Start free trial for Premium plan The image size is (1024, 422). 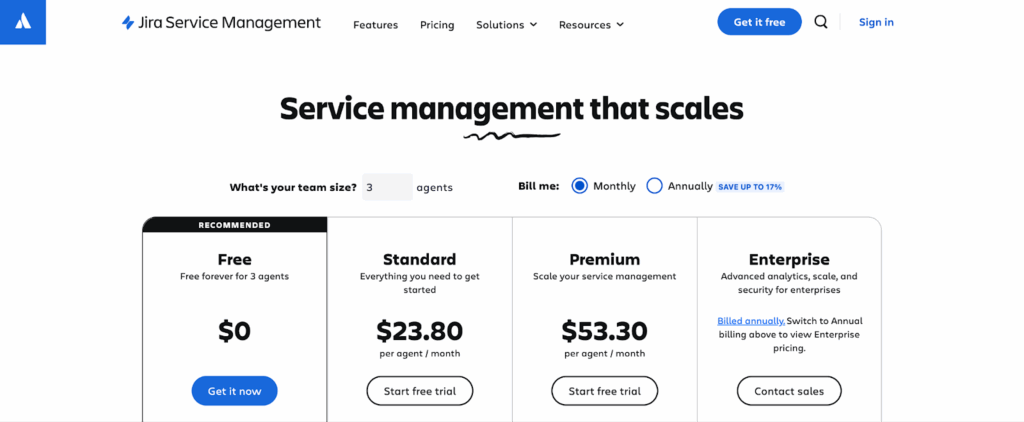[x=604, y=391]
